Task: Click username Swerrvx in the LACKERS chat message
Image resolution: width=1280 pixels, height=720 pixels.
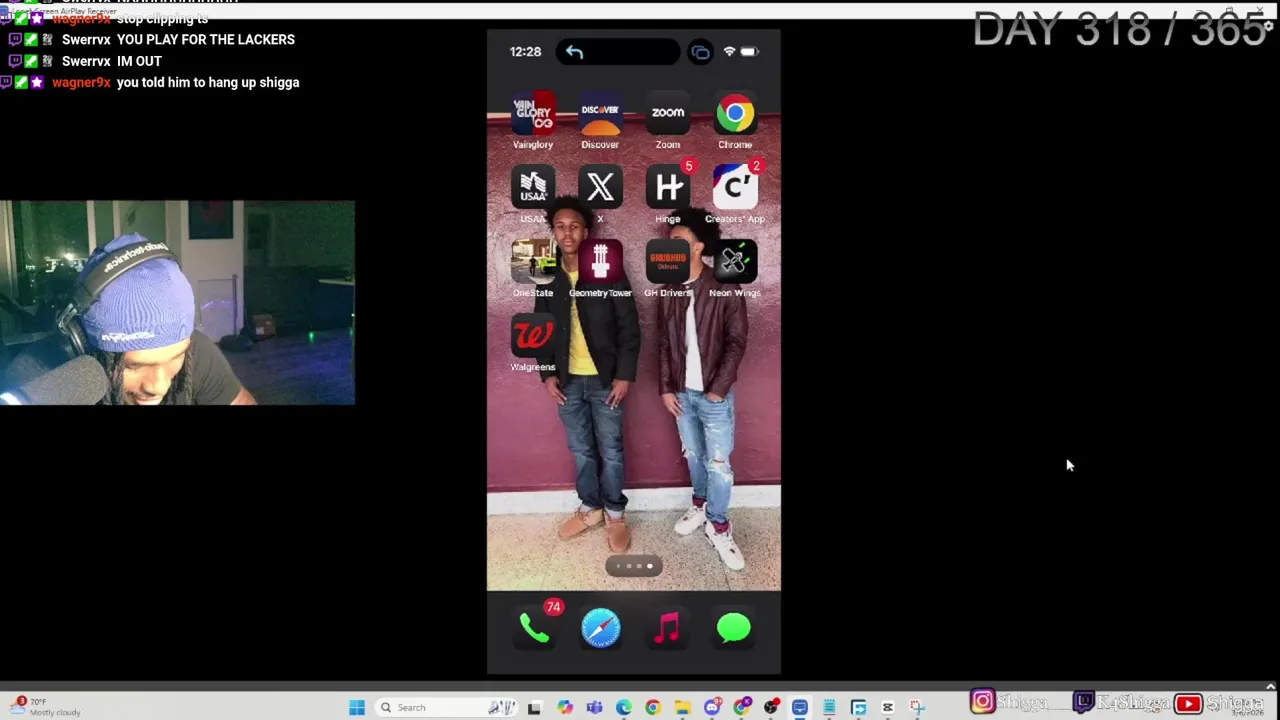Action: [x=86, y=39]
